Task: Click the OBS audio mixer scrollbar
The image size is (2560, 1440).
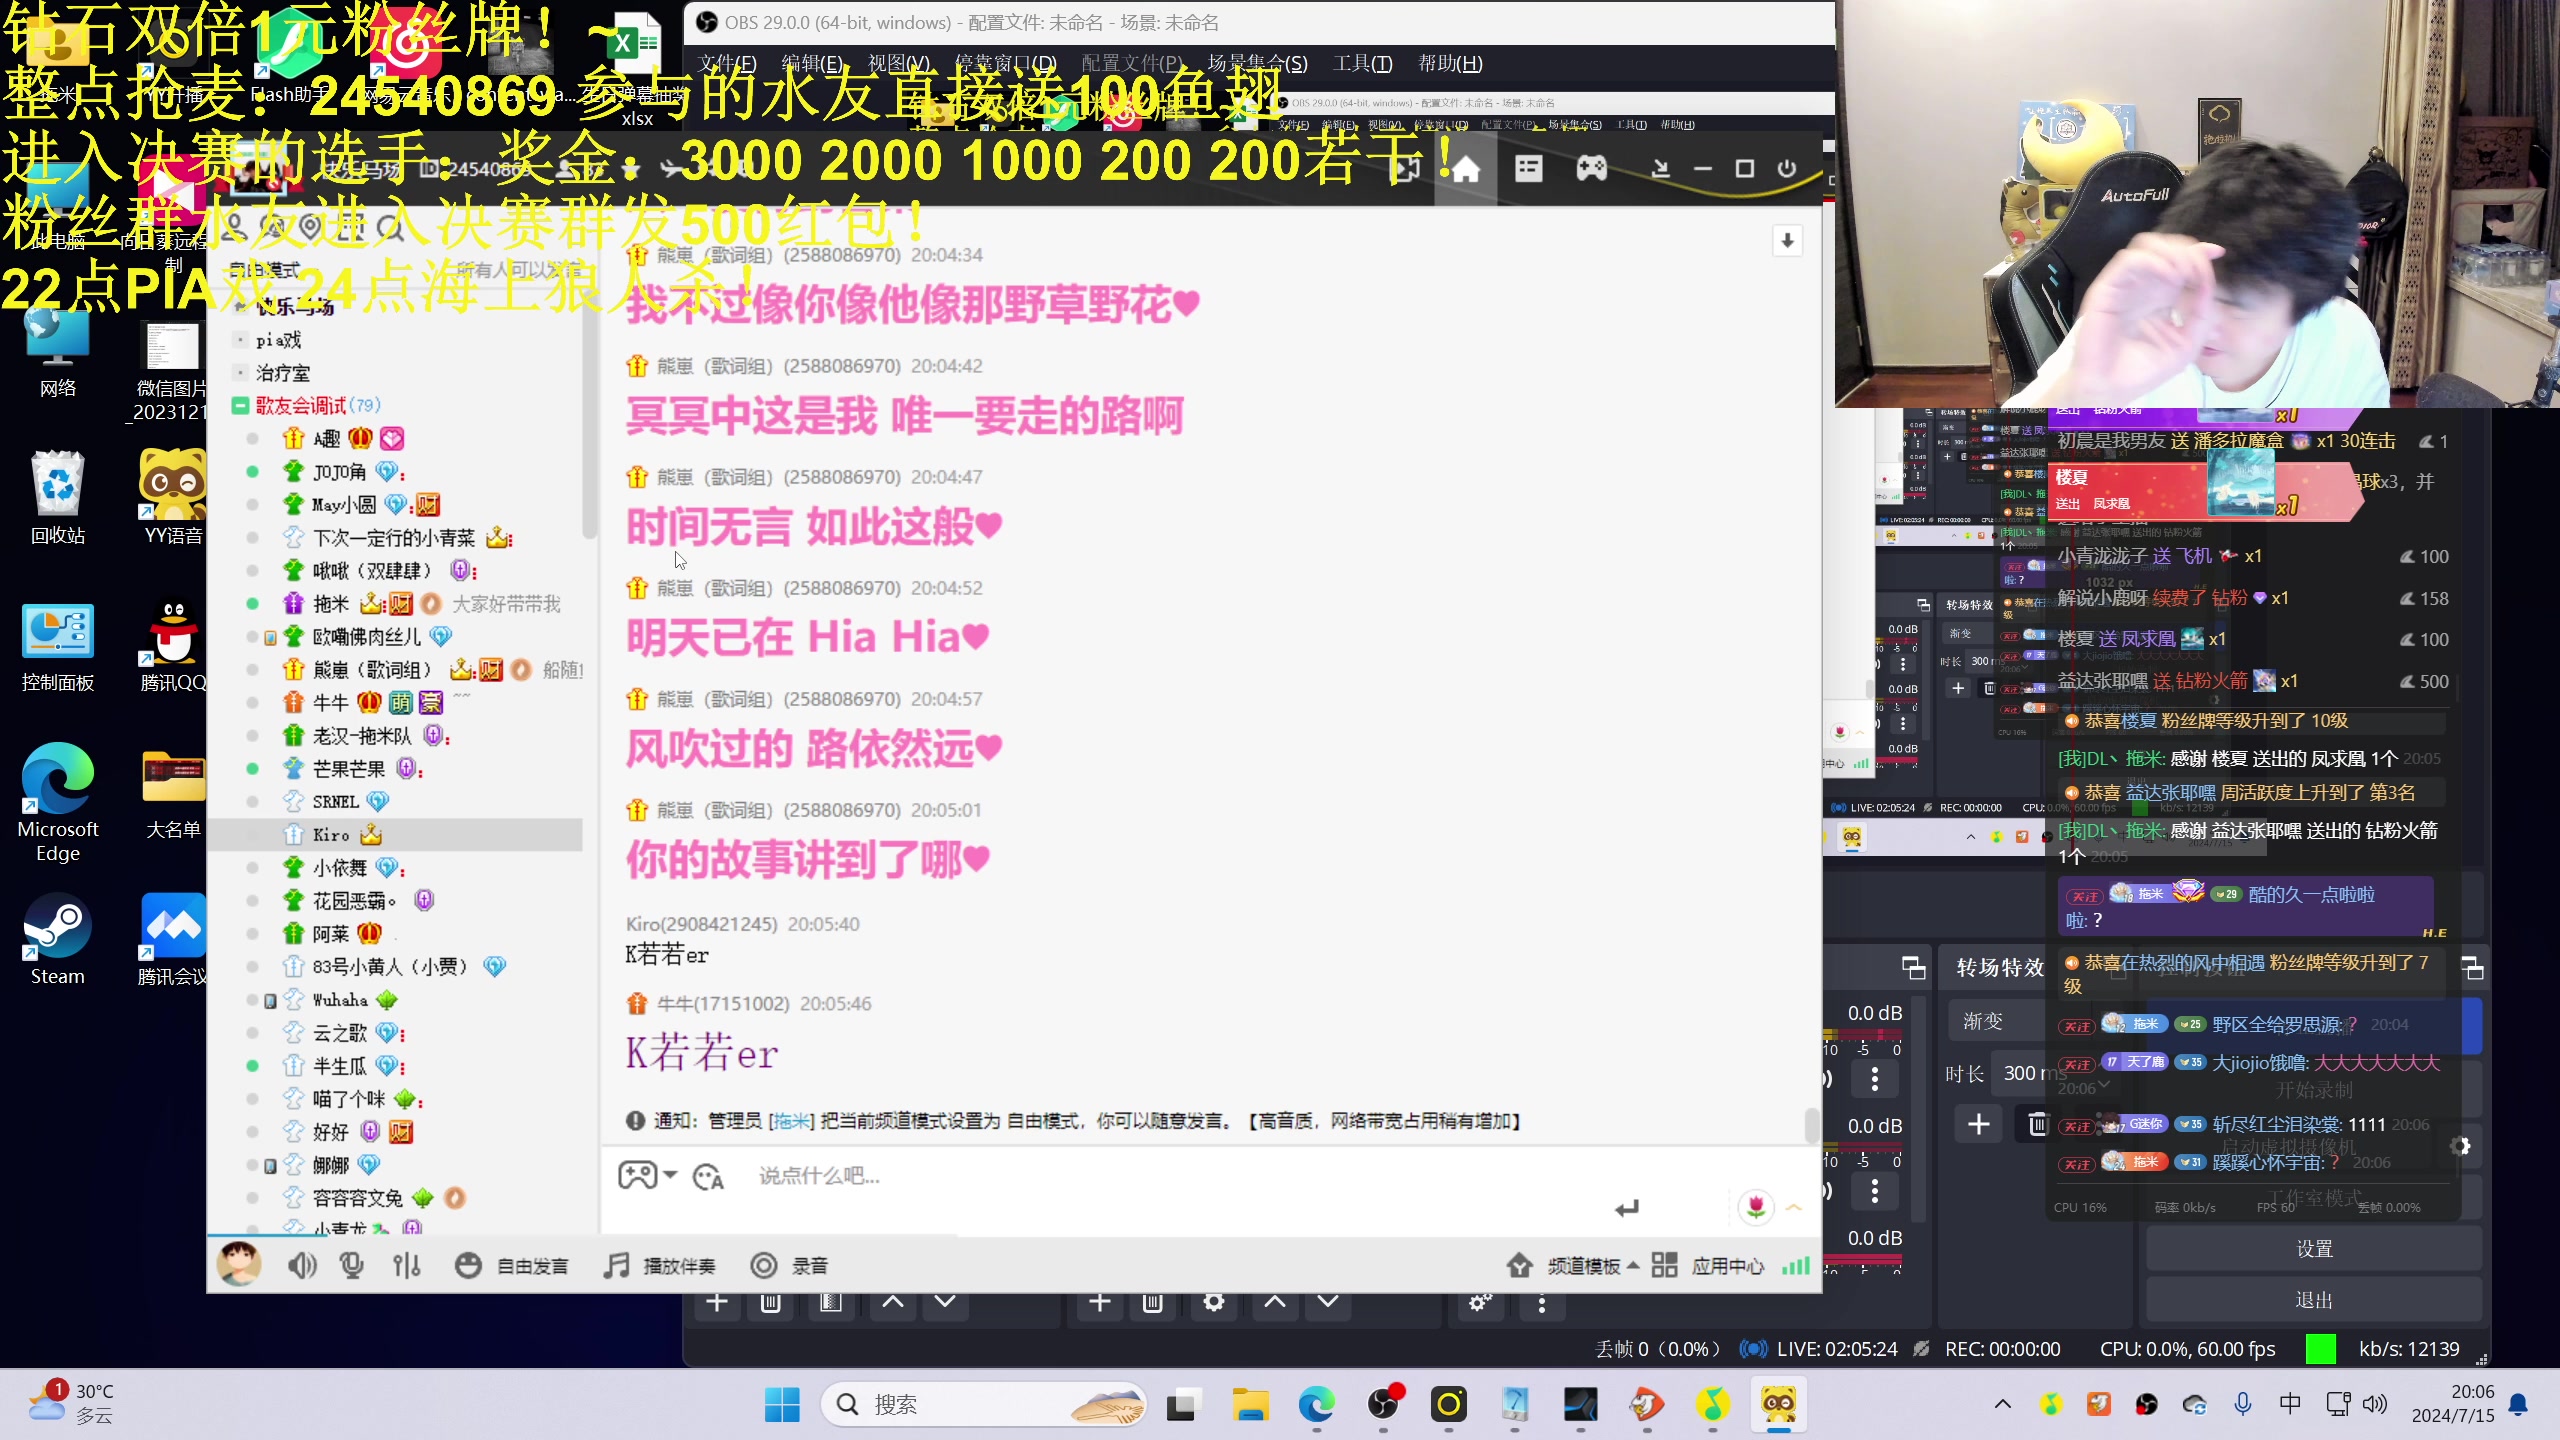Action: click(x=1916, y=1110)
